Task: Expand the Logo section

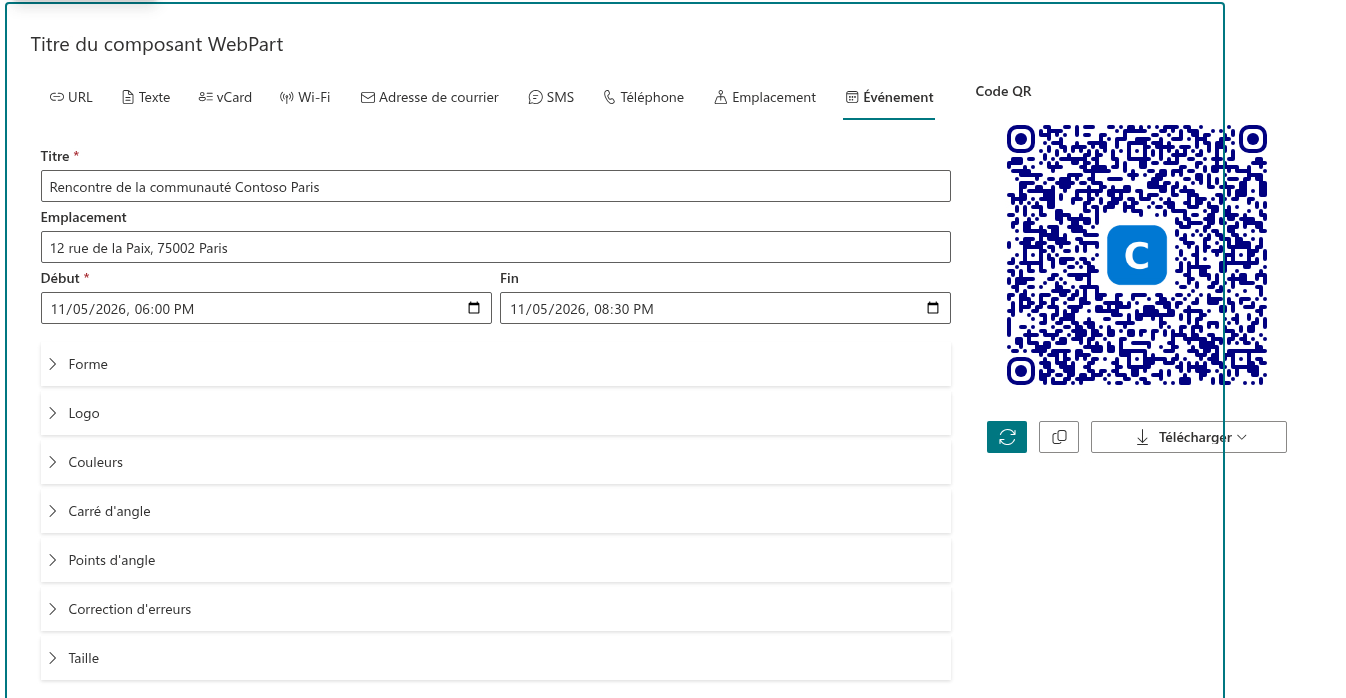Action: pos(496,414)
